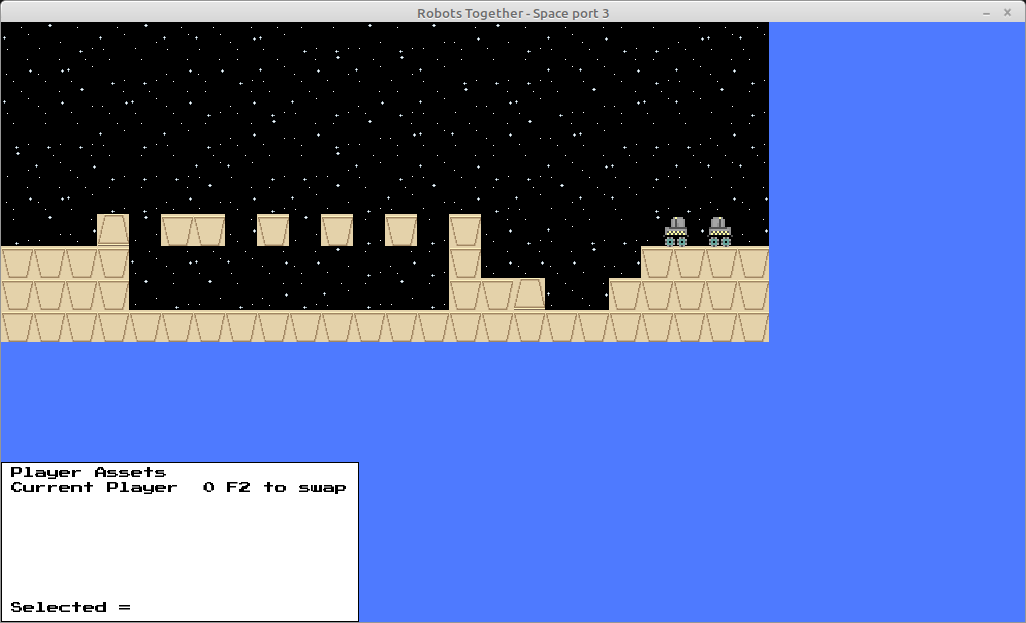The height and width of the screenshot is (623, 1026).
Task: Maximize the Robots Together window
Action: coord(1000,13)
